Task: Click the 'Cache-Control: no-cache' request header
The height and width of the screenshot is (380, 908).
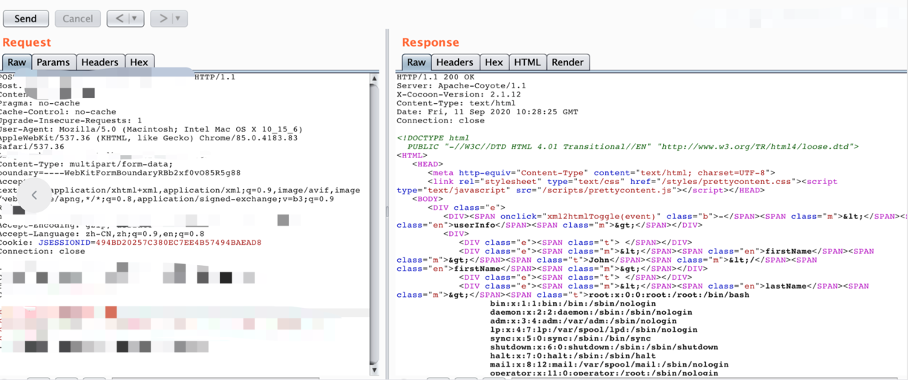Action: pyautogui.click(x=58, y=111)
